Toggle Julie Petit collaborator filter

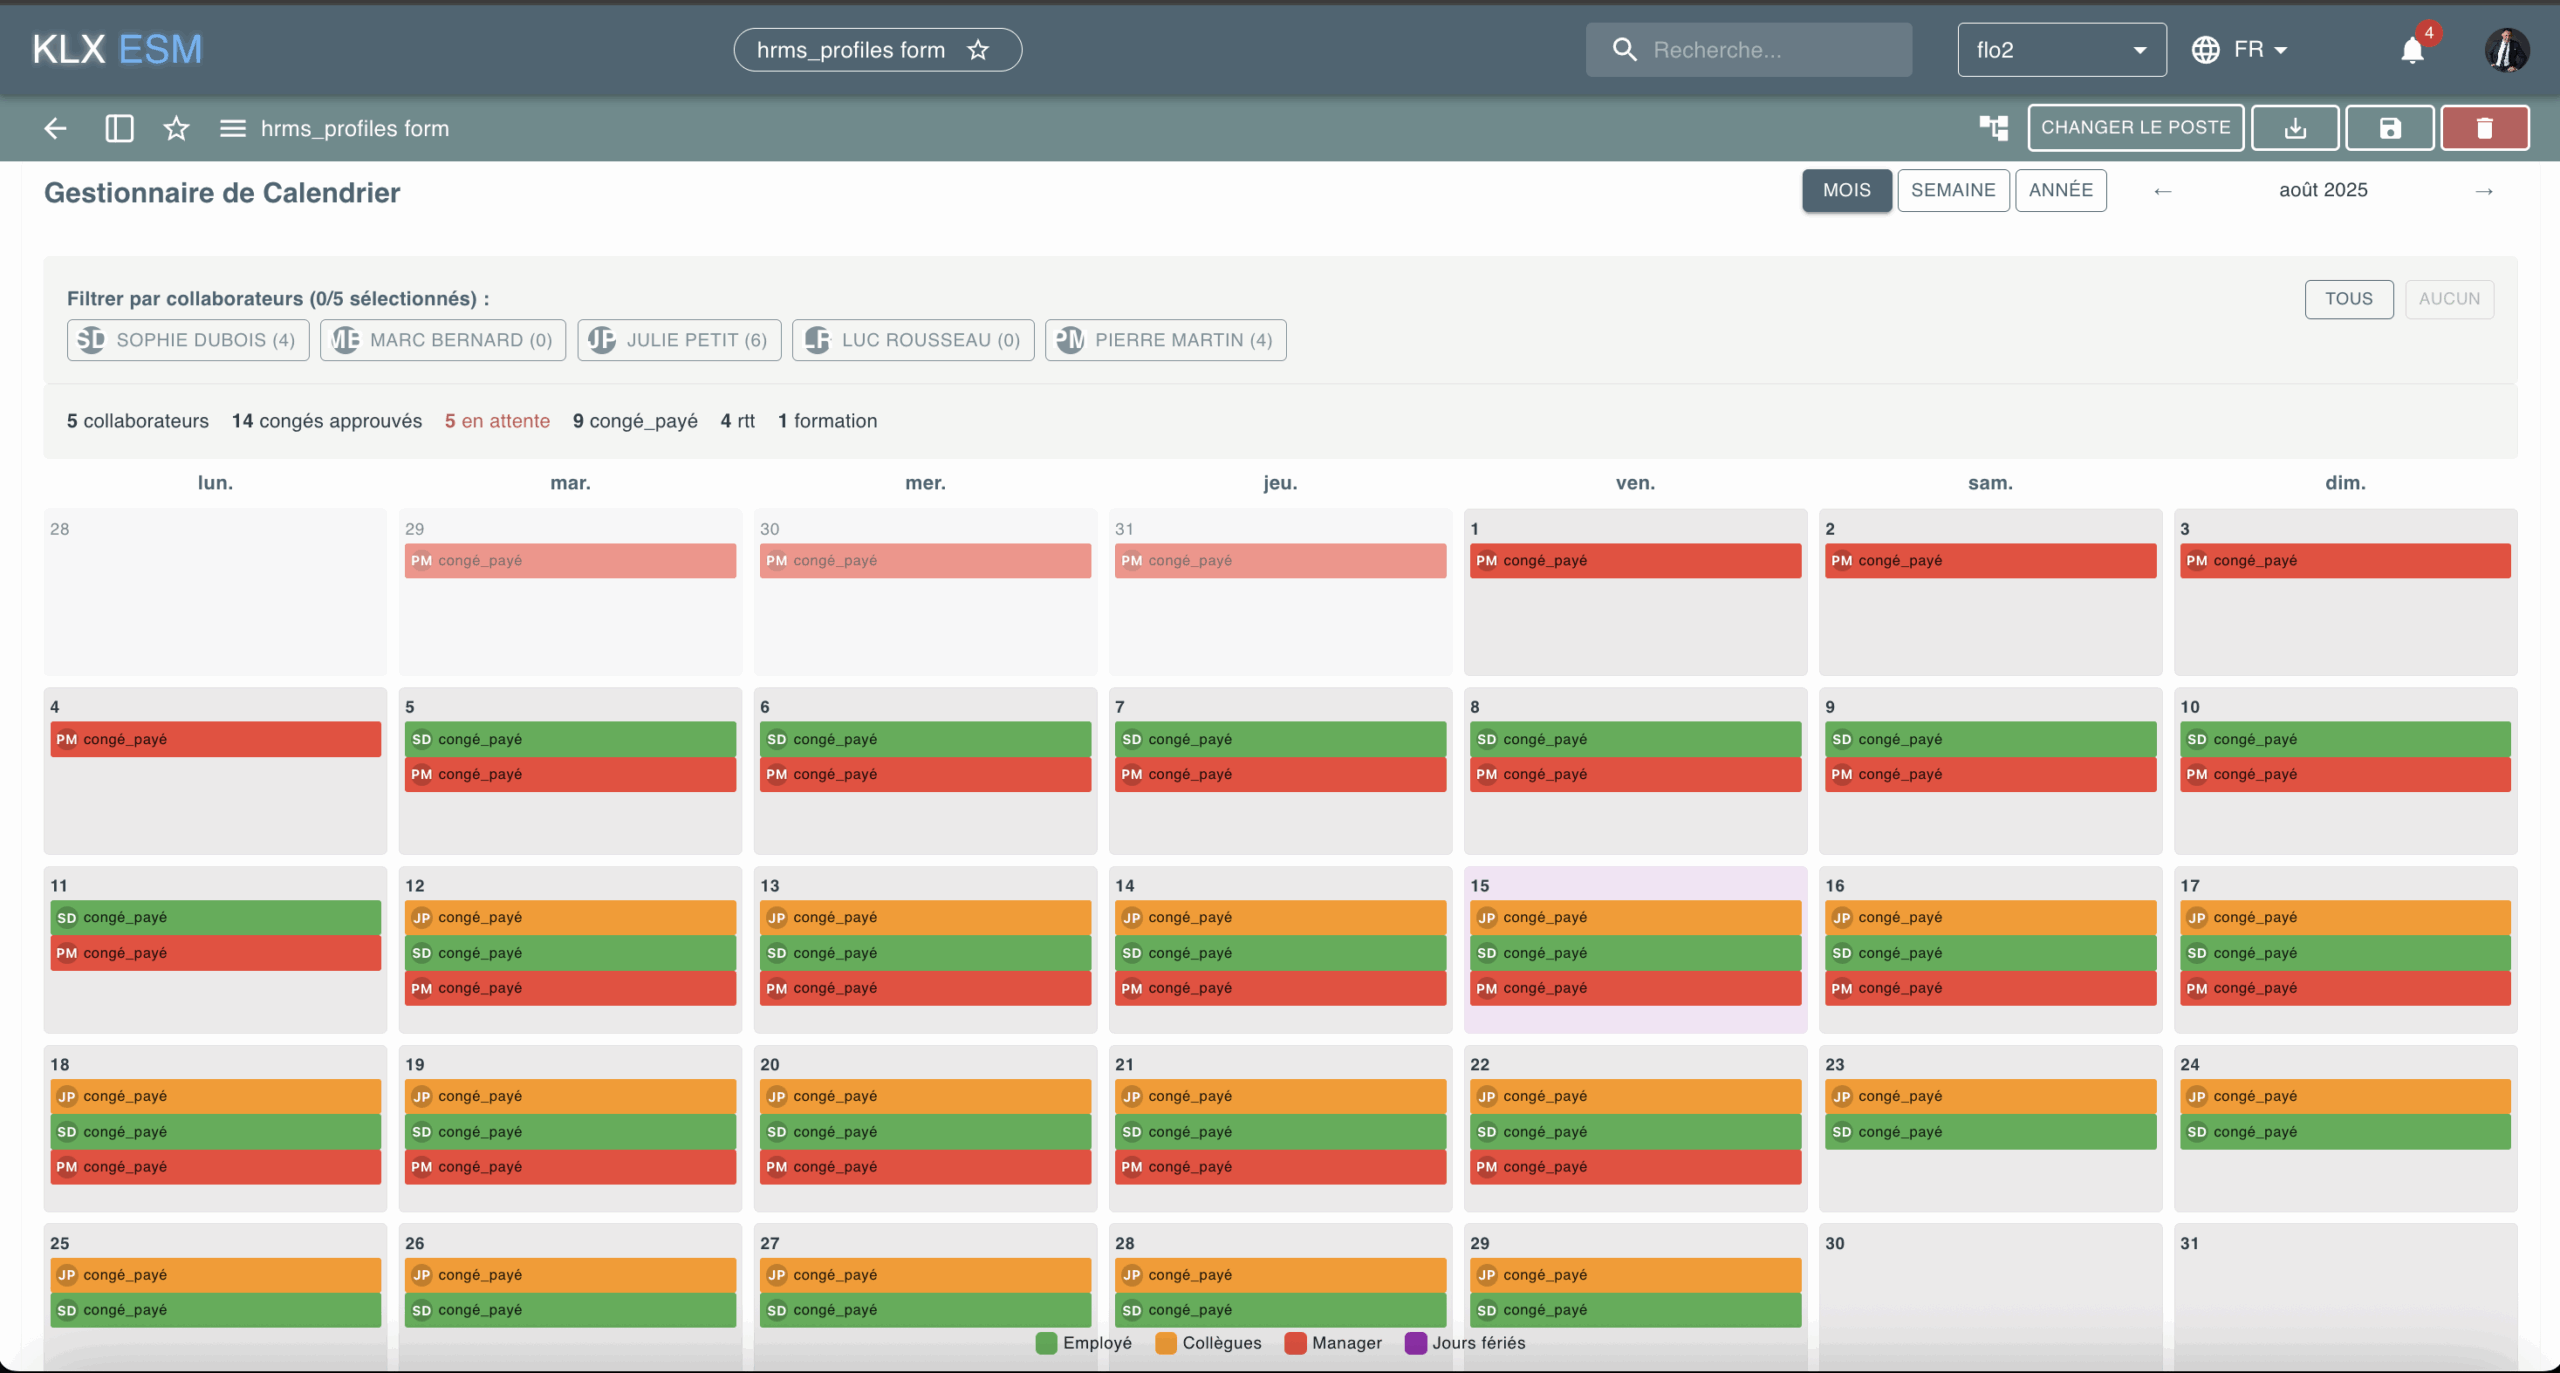(x=679, y=340)
